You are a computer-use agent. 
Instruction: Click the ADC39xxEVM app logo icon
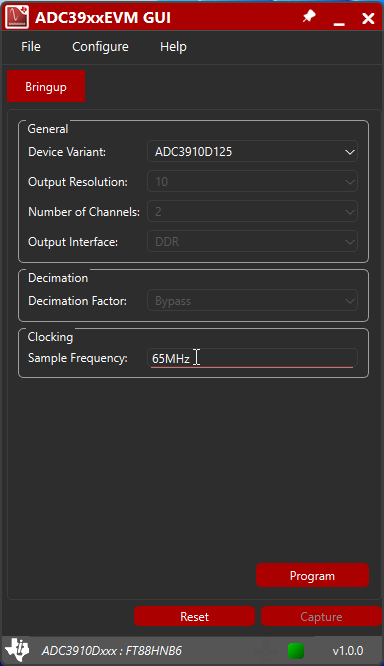(17, 17)
